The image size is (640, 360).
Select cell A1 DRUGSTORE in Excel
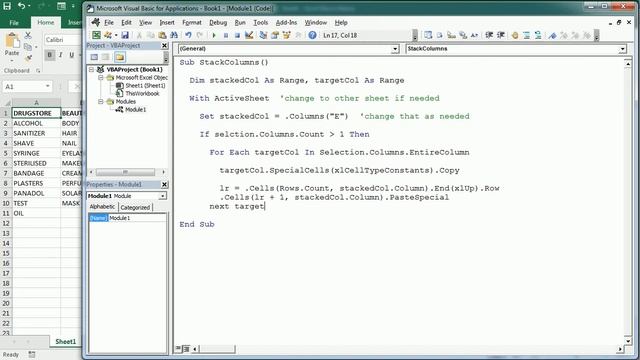36,113
